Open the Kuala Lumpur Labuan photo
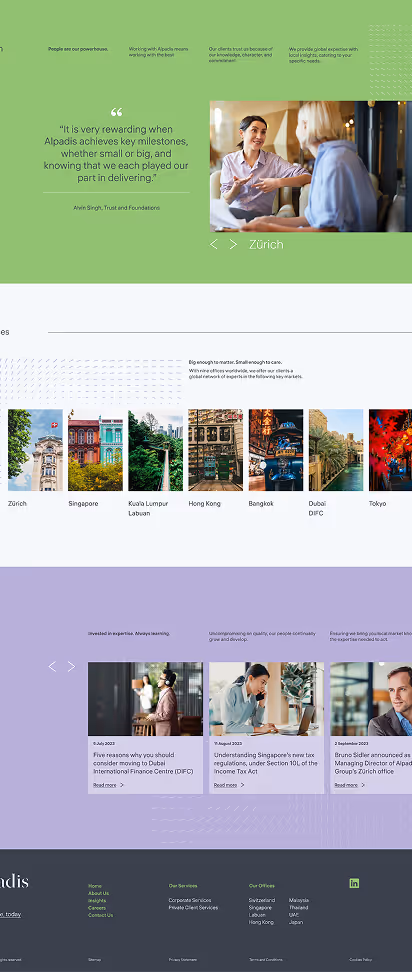The image size is (412, 972). tap(156, 450)
